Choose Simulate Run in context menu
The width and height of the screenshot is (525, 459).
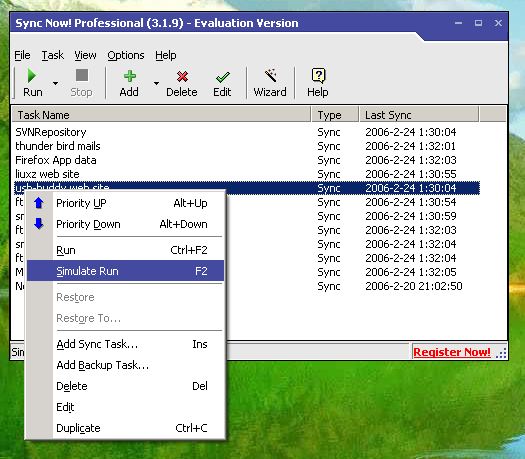(x=126, y=271)
